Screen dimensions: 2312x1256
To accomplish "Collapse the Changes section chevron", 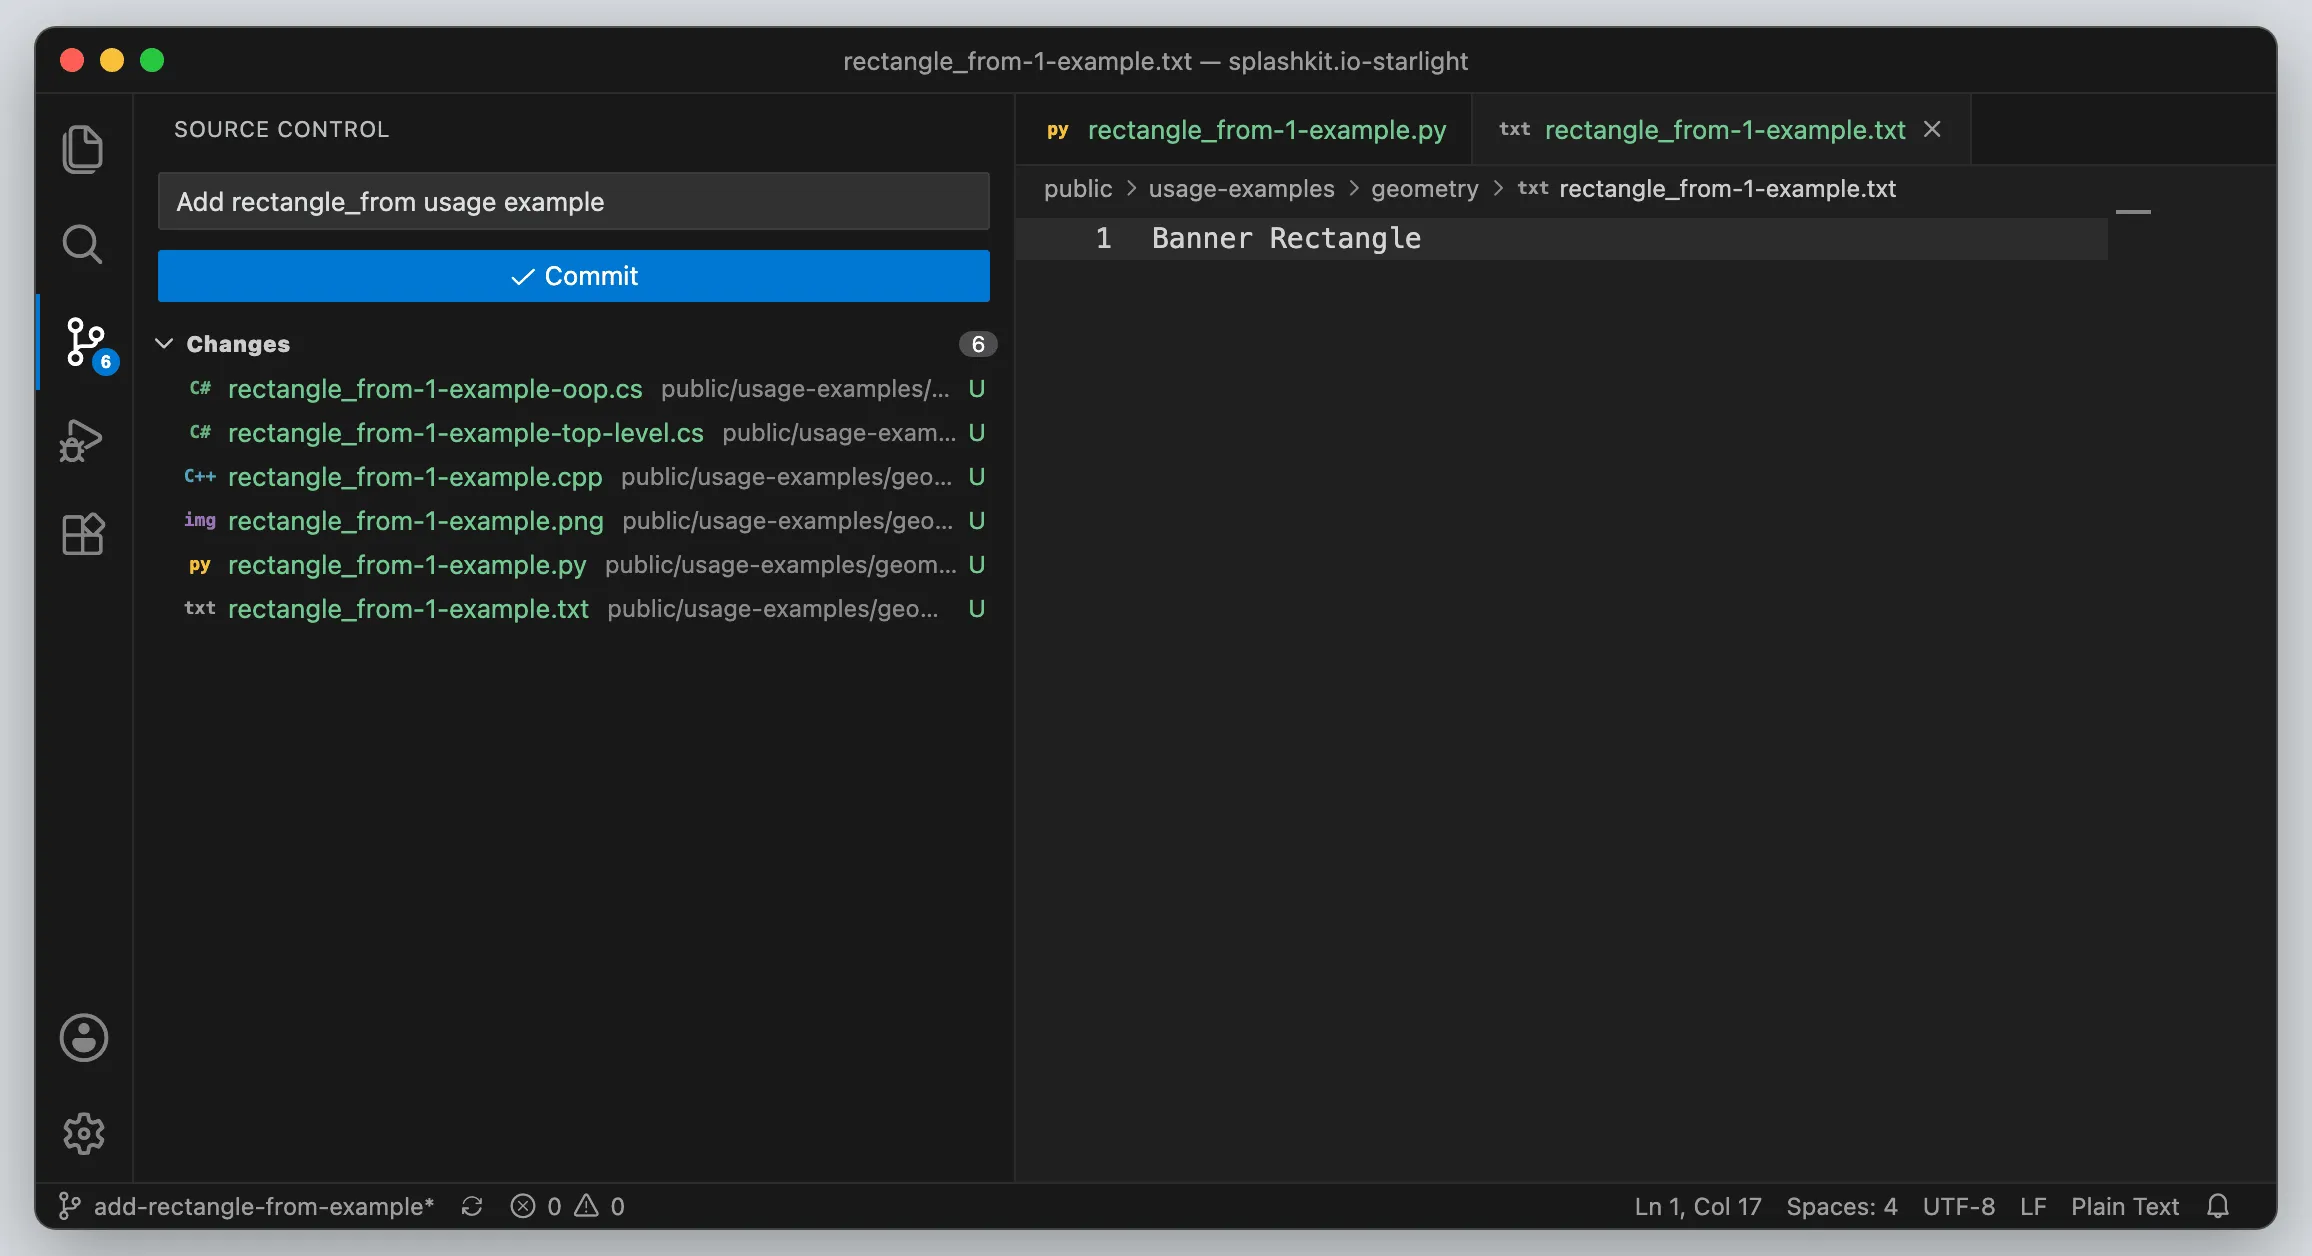I will (164, 343).
